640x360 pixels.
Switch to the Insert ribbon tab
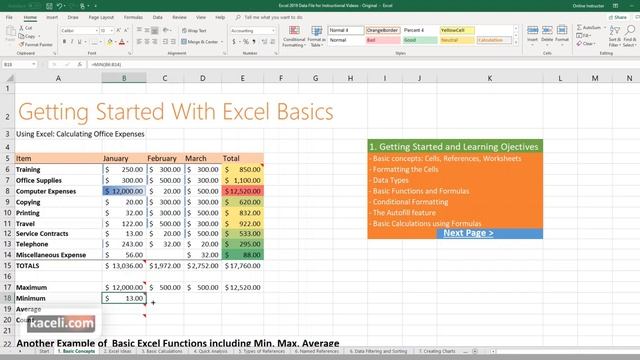pyautogui.click(x=52, y=18)
